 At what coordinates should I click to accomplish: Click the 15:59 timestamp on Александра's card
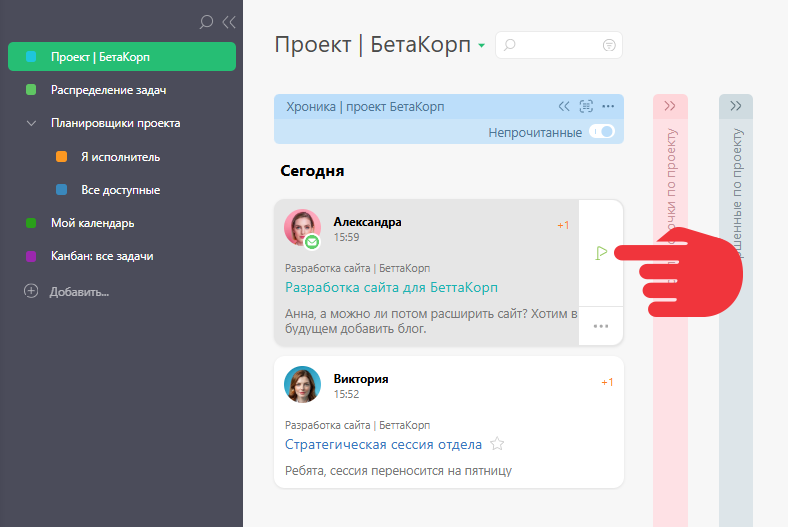tap(346, 237)
